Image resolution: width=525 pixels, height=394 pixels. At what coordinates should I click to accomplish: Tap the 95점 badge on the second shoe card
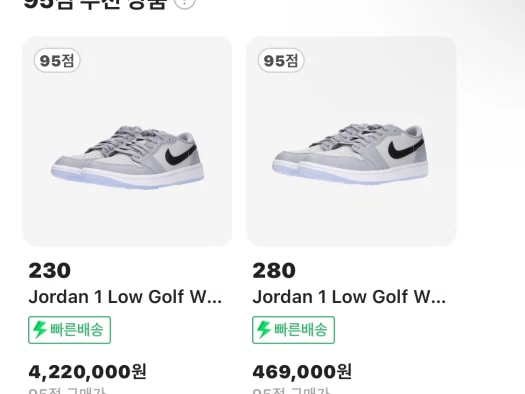click(281, 61)
